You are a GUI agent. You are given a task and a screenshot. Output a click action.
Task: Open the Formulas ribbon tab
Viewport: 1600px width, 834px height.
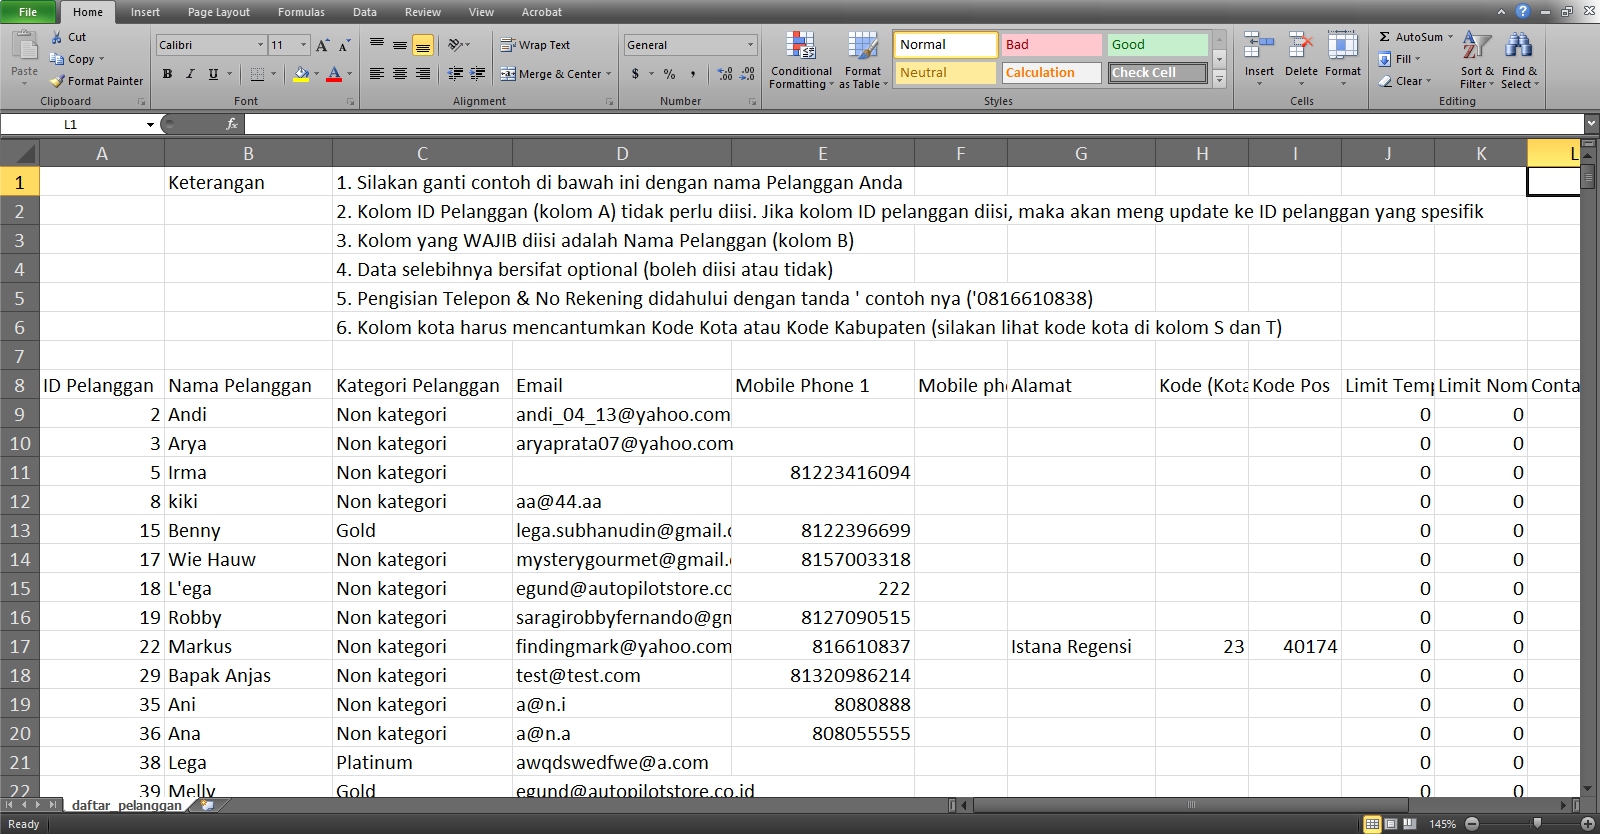[301, 12]
